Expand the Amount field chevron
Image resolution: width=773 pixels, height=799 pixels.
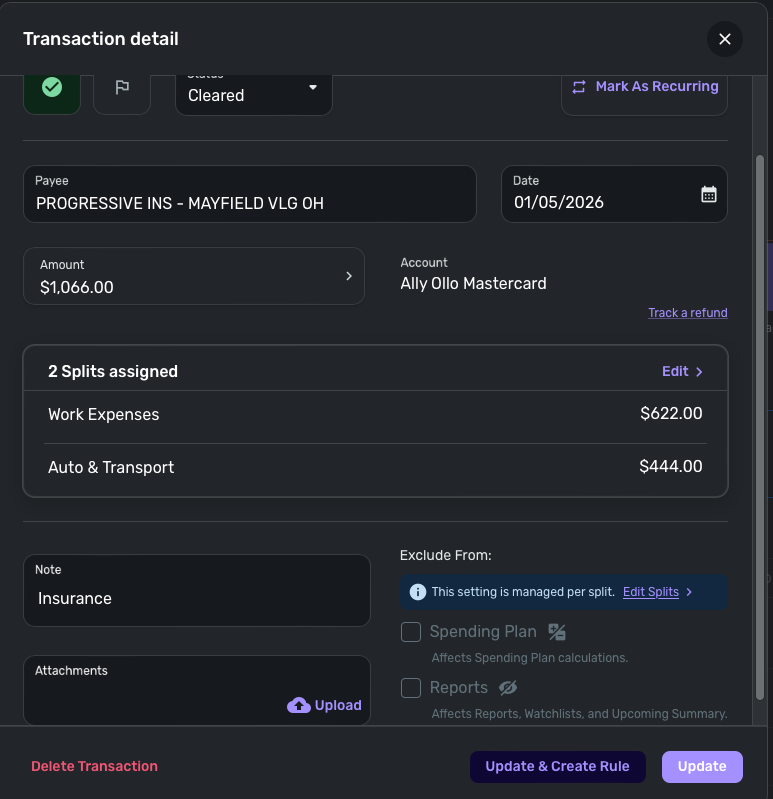pos(349,276)
